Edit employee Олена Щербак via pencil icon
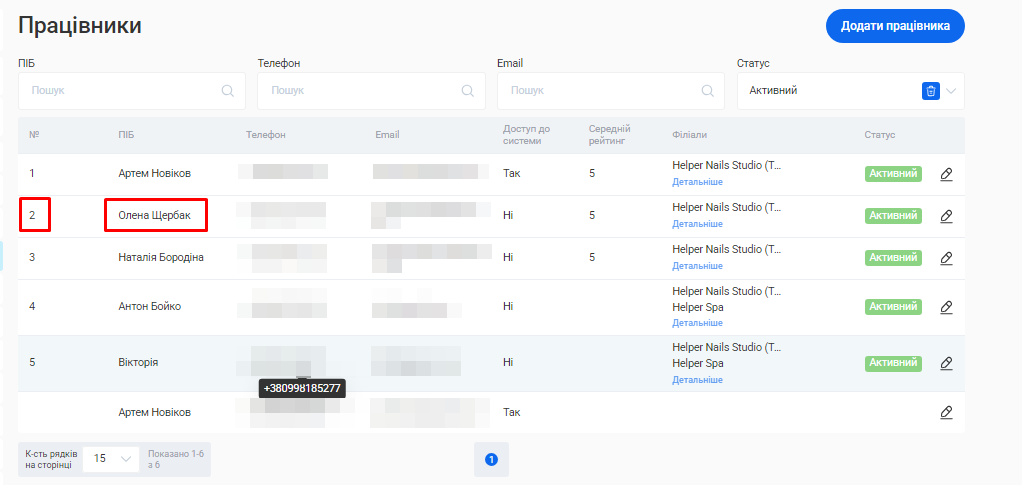1022x485 pixels. pos(946,216)
